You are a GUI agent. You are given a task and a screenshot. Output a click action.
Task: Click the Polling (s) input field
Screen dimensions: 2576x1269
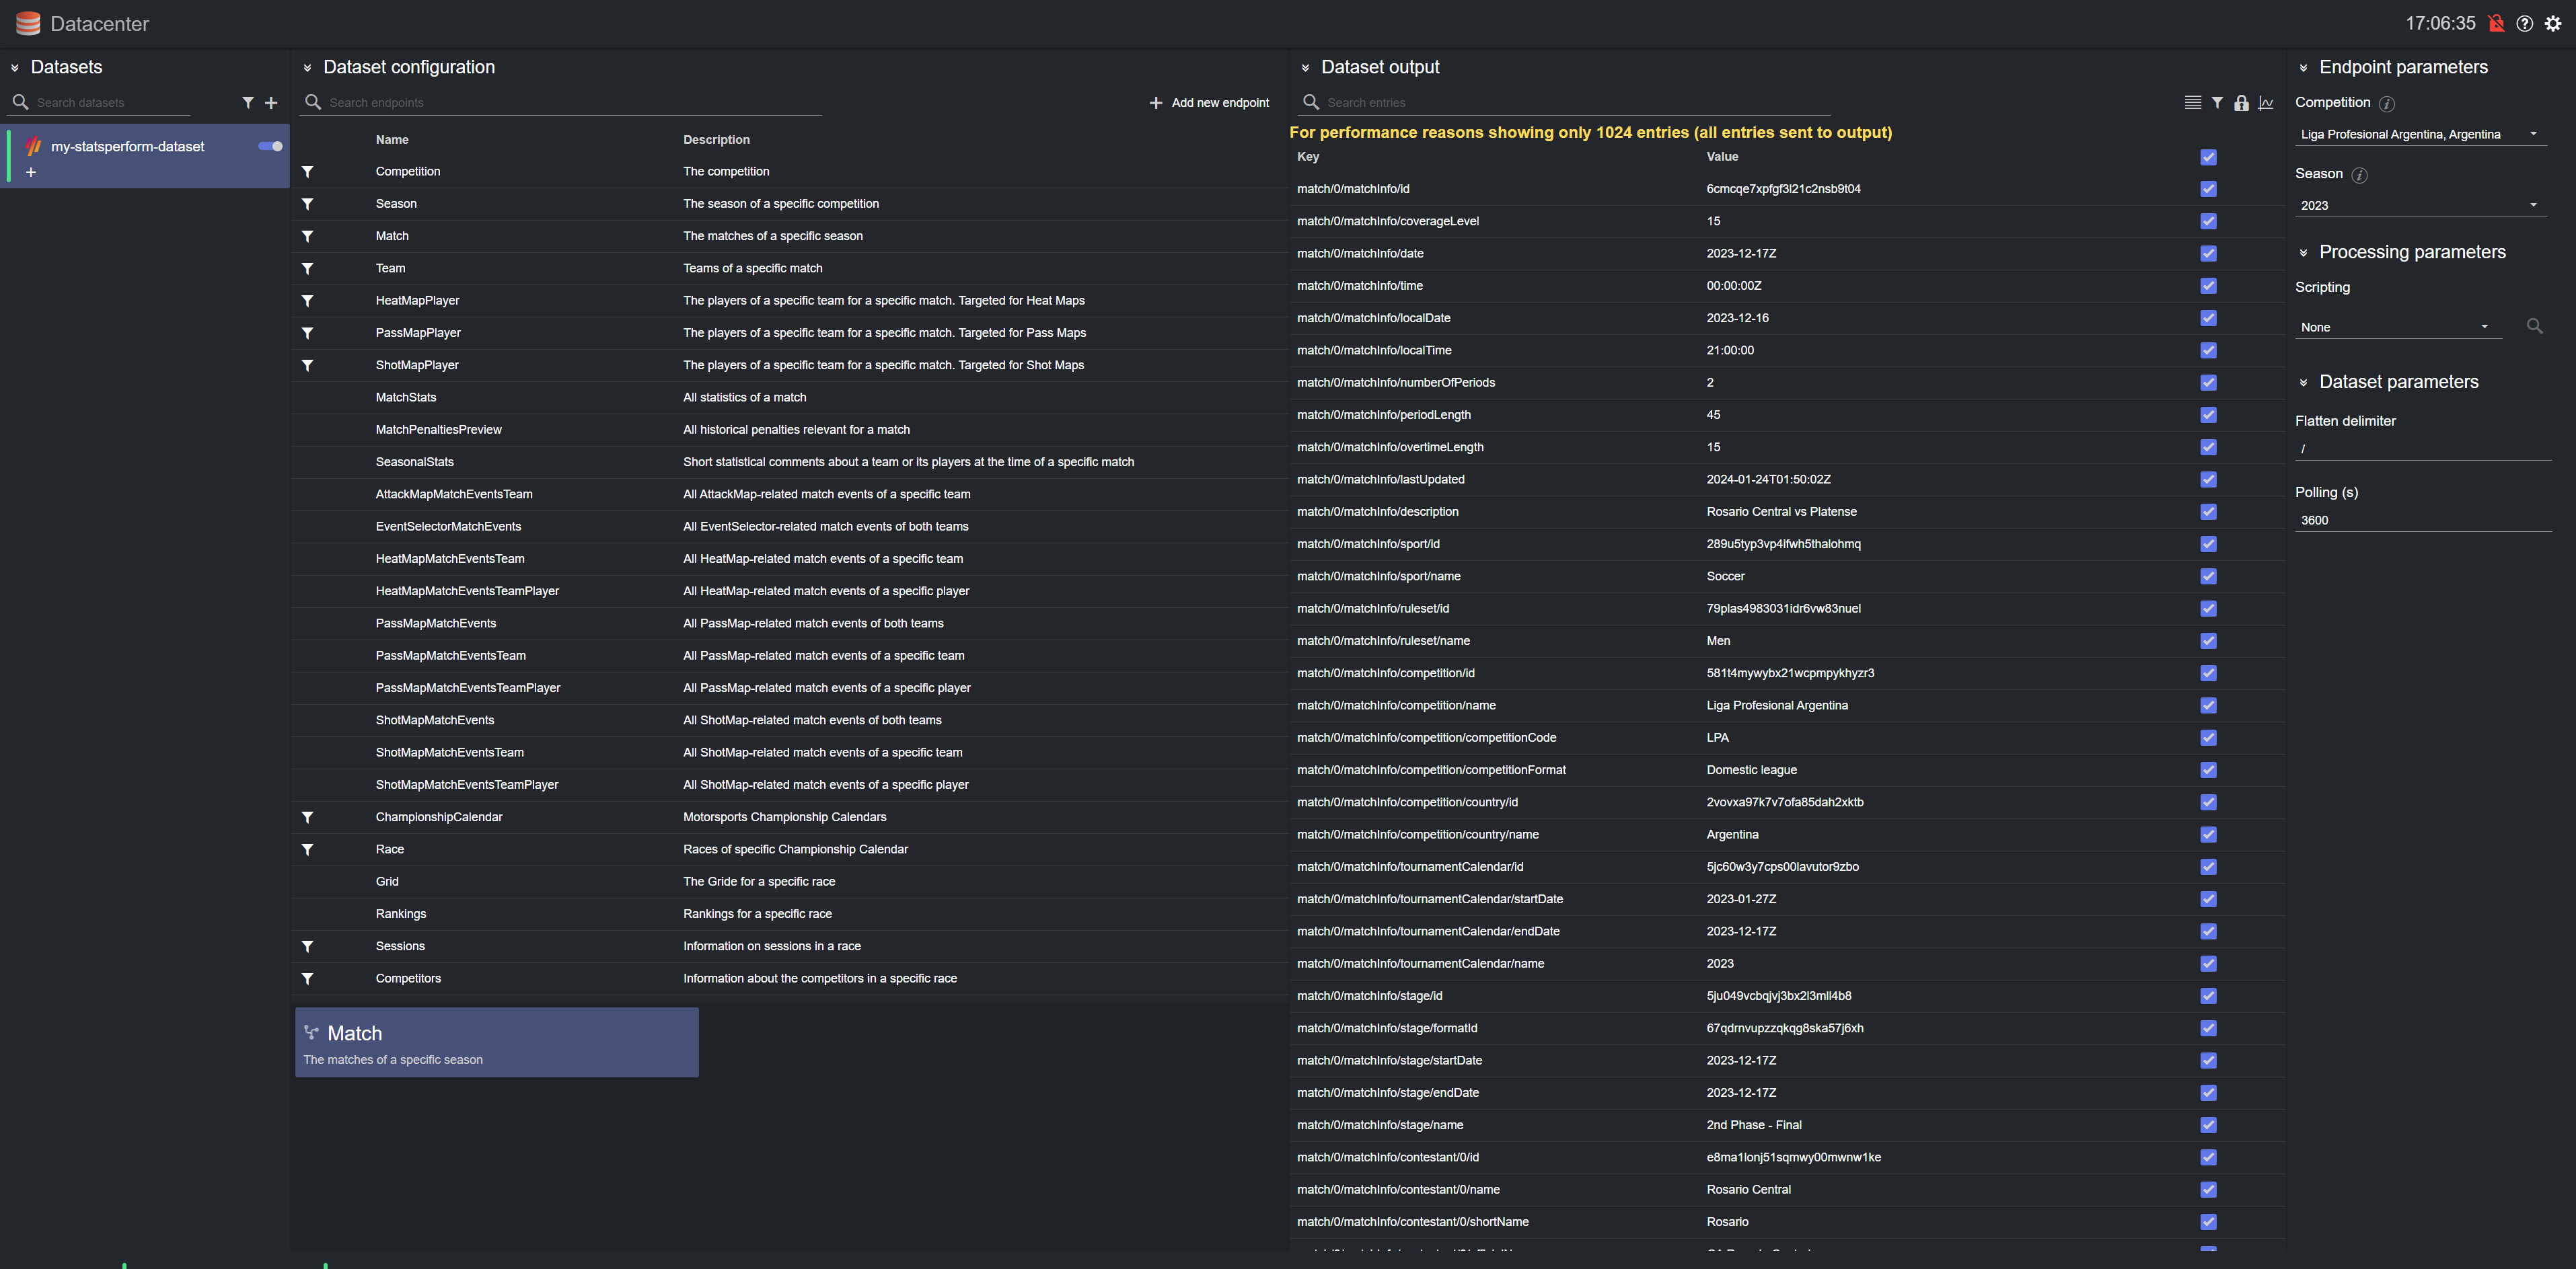coord(2420,520)
